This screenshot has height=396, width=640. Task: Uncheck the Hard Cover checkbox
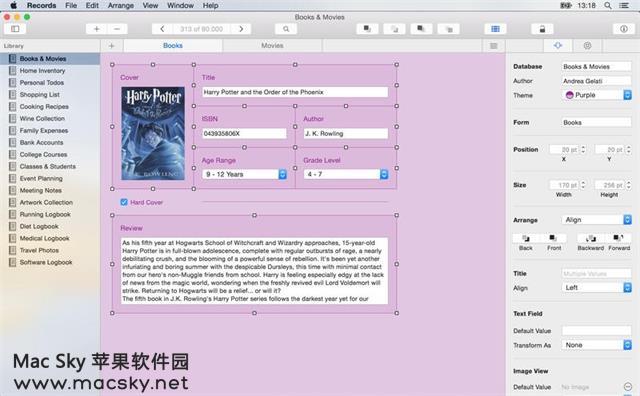coord(124,202)
